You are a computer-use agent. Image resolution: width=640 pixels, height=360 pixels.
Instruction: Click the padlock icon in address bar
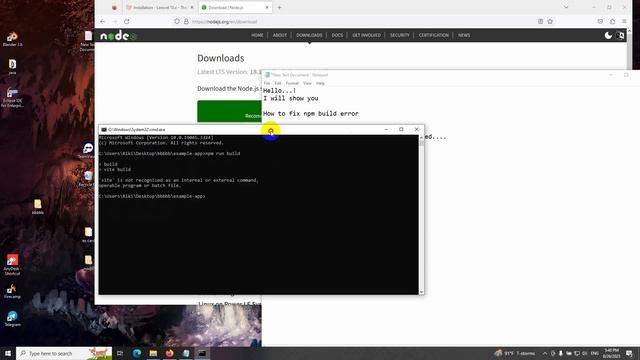[x=186, y=21]
